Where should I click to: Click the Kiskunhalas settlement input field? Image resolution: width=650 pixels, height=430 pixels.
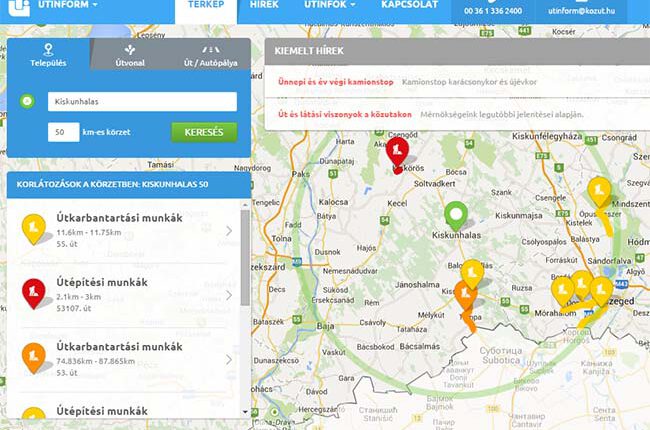[142, 102]
